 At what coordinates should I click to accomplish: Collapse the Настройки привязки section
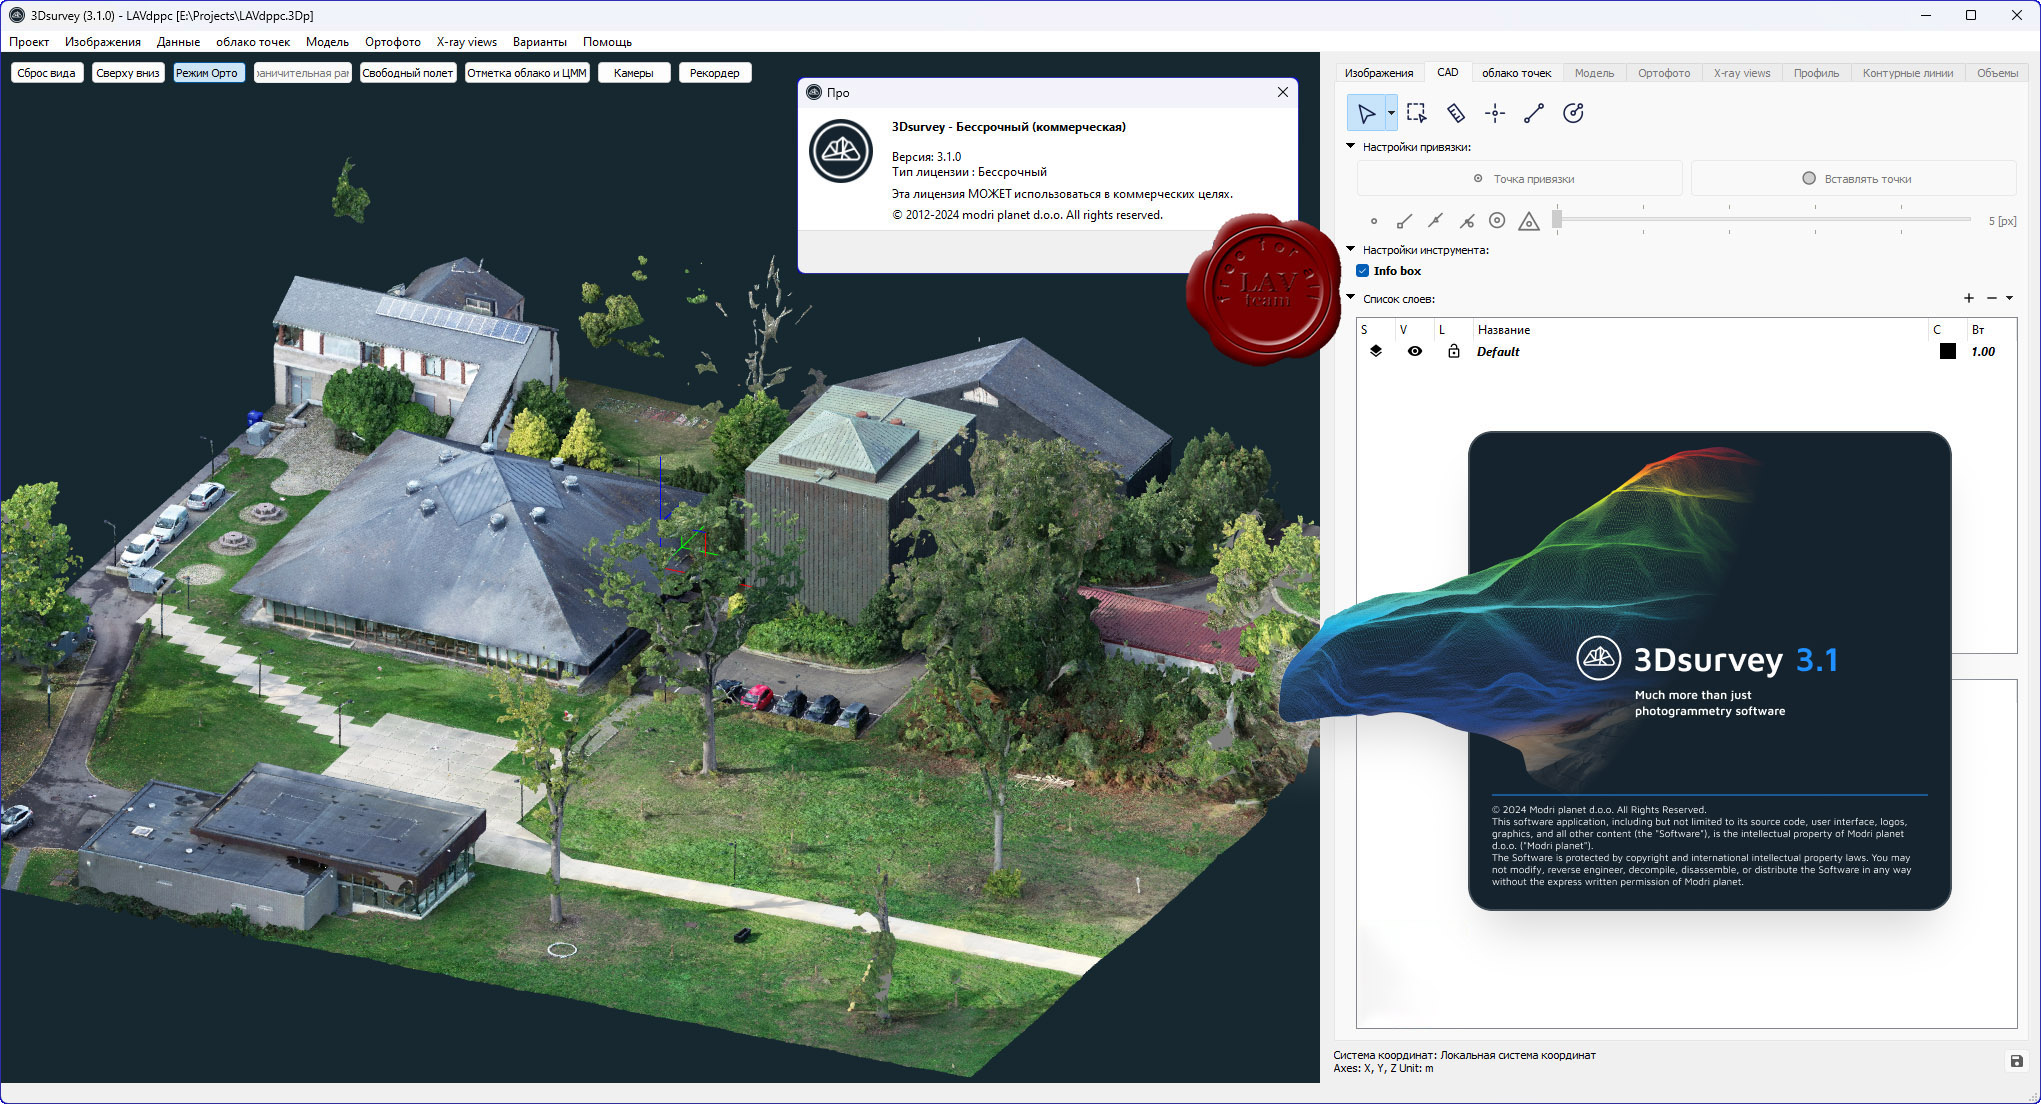coord(1351,146)
